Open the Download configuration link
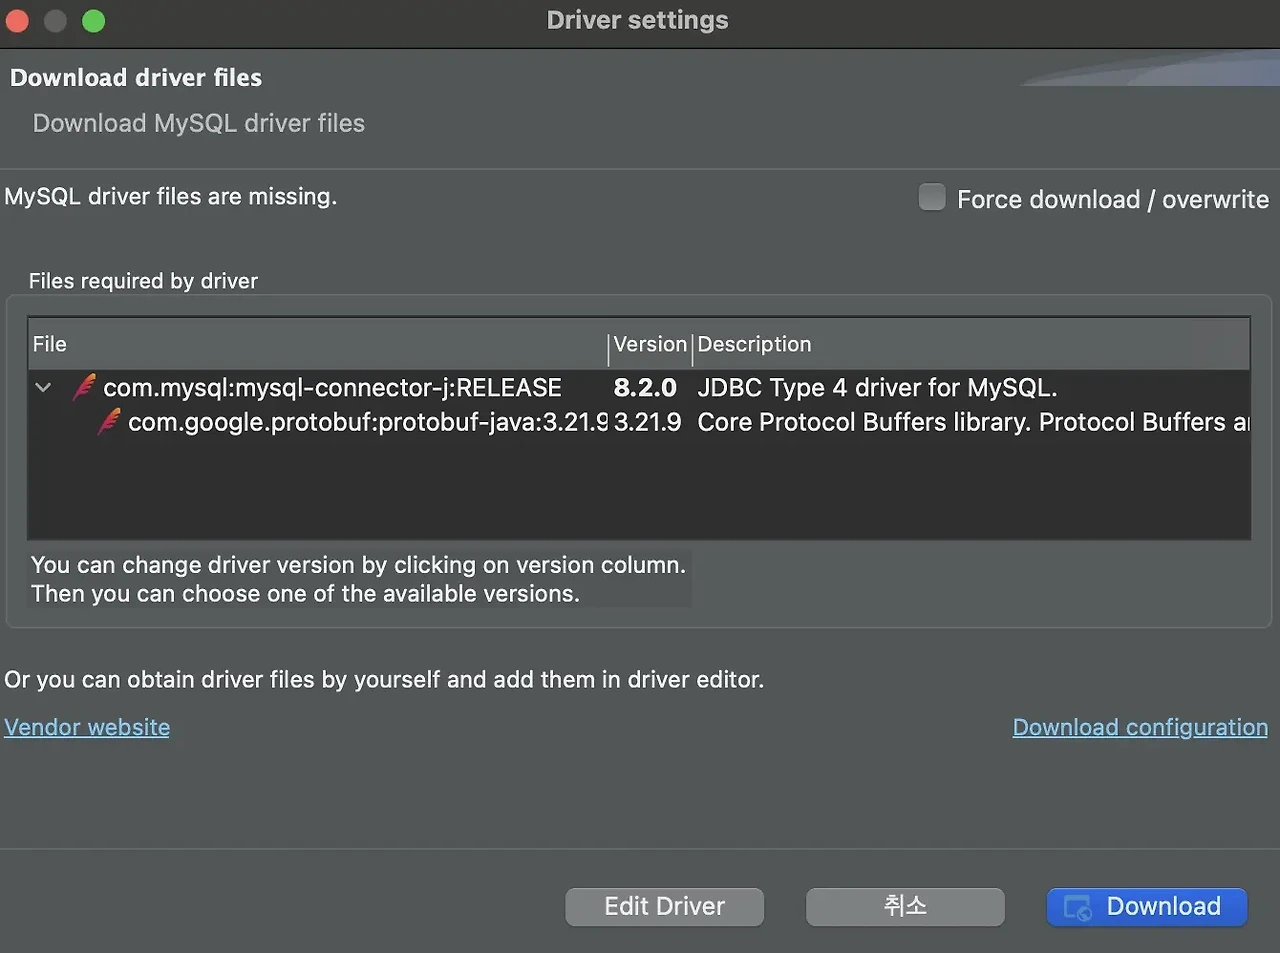The image size is (1280, 953). [1140, 727]
